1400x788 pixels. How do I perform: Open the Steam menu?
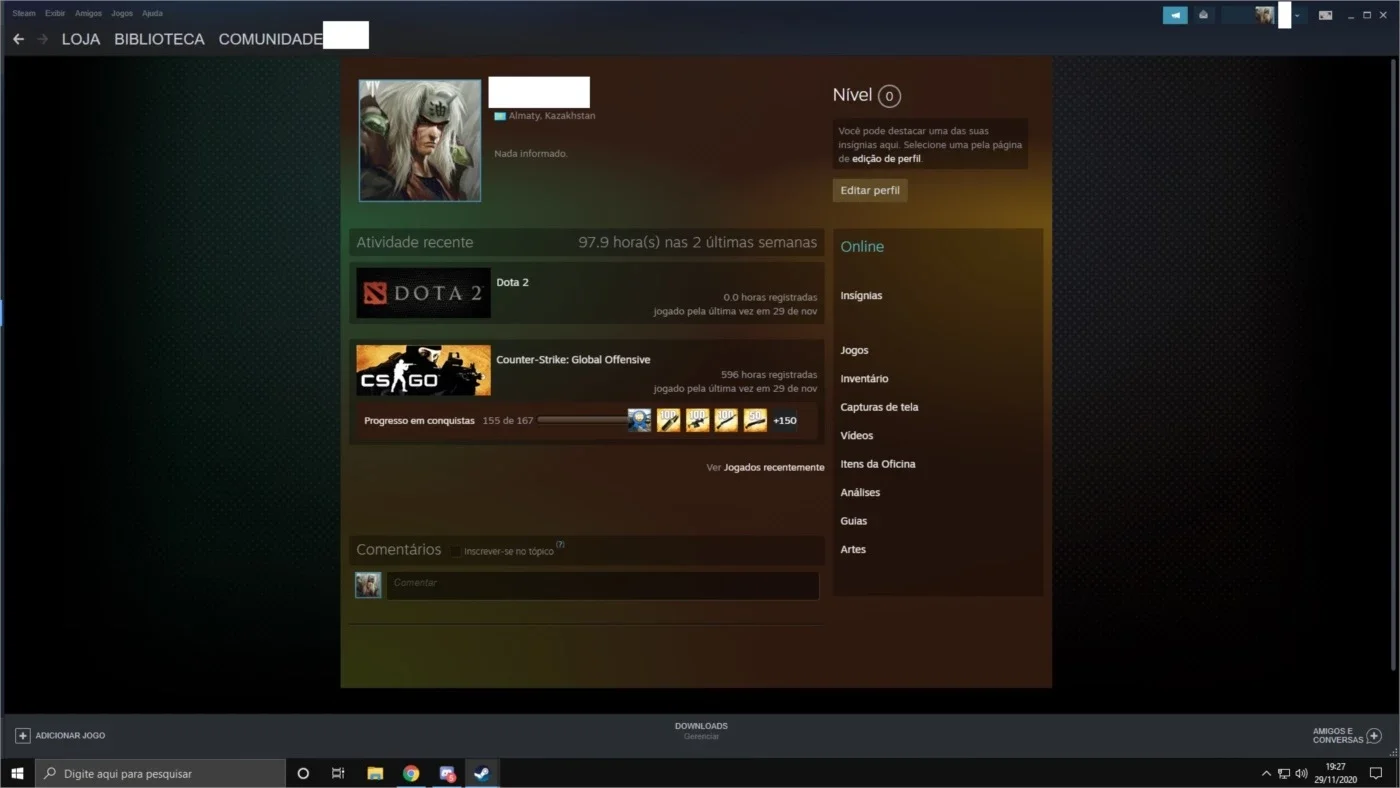pos(24,13)
